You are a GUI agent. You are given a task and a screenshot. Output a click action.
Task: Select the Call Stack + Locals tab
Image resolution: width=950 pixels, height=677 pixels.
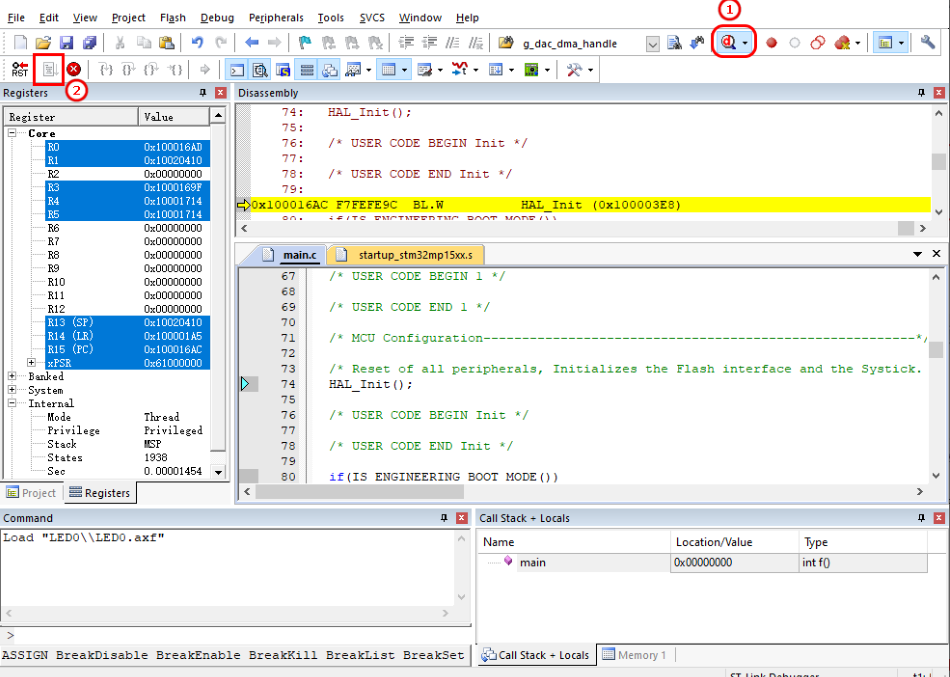[536, 655]
